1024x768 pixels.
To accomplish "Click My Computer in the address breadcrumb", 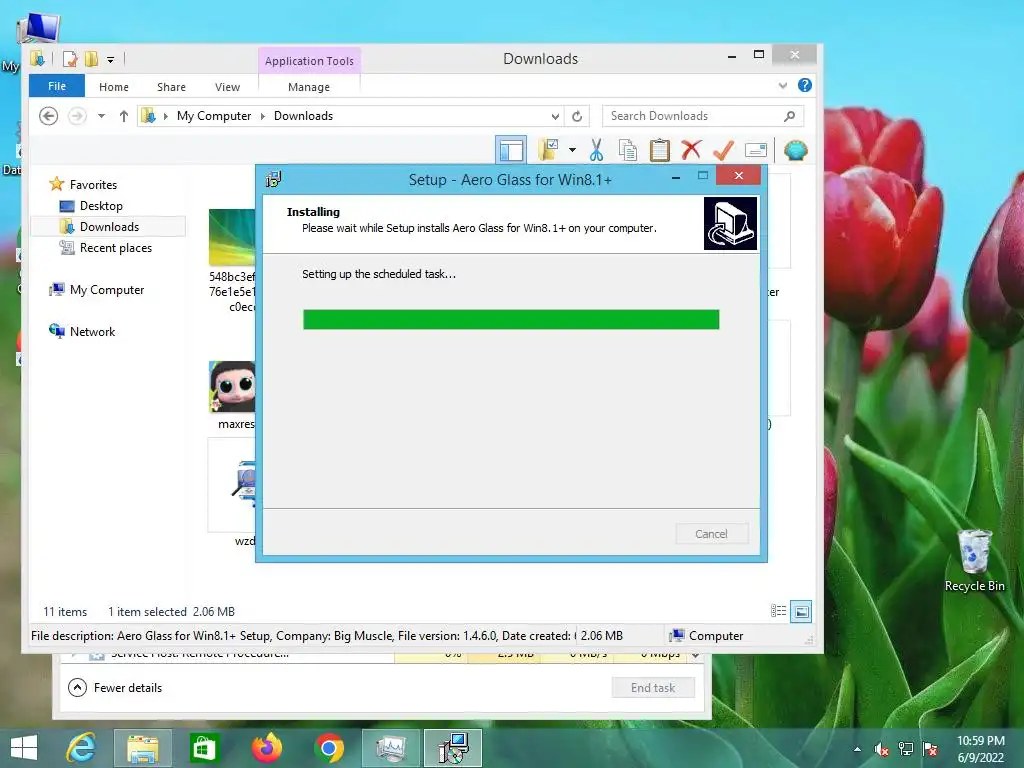I will (214, 116).
